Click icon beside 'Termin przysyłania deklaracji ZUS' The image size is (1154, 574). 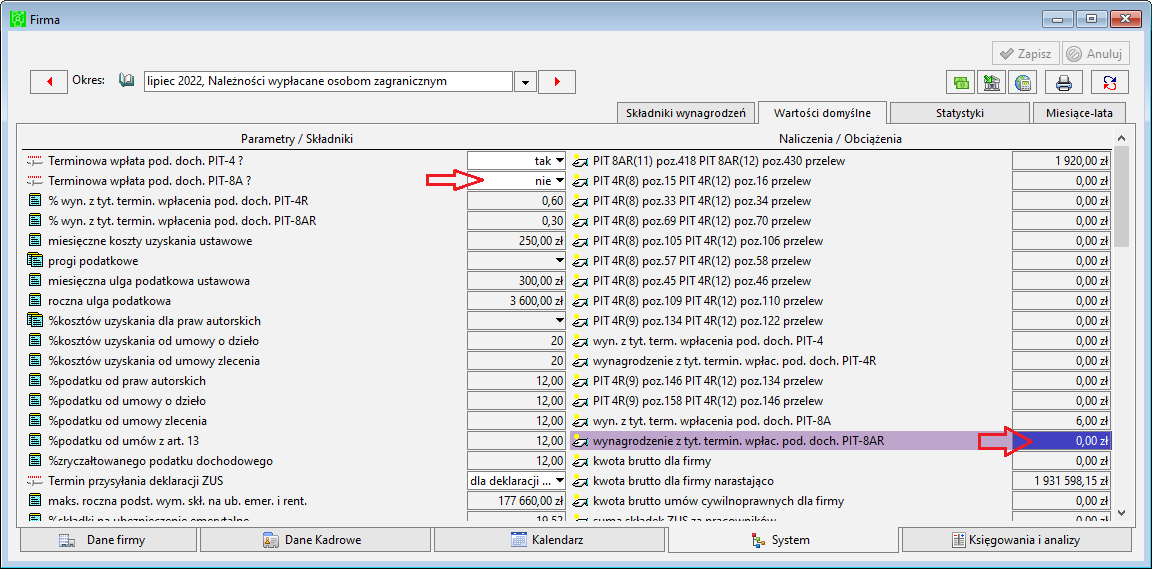tap(35, 481)
